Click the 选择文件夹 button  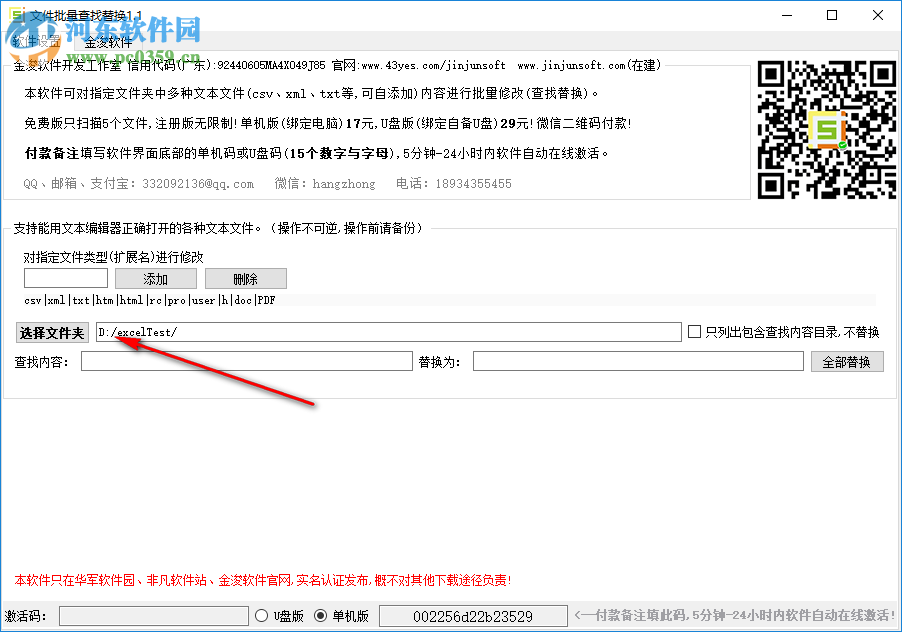click(51, 331)
